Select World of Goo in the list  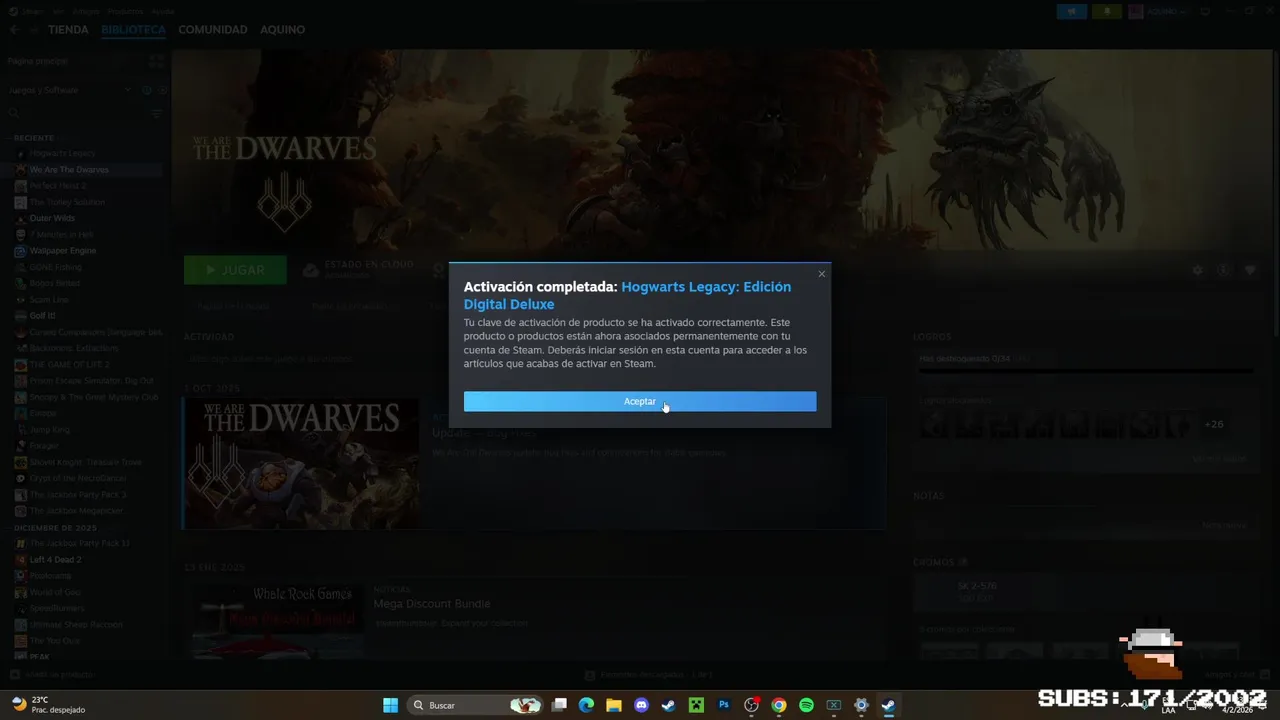click(55, 592)
